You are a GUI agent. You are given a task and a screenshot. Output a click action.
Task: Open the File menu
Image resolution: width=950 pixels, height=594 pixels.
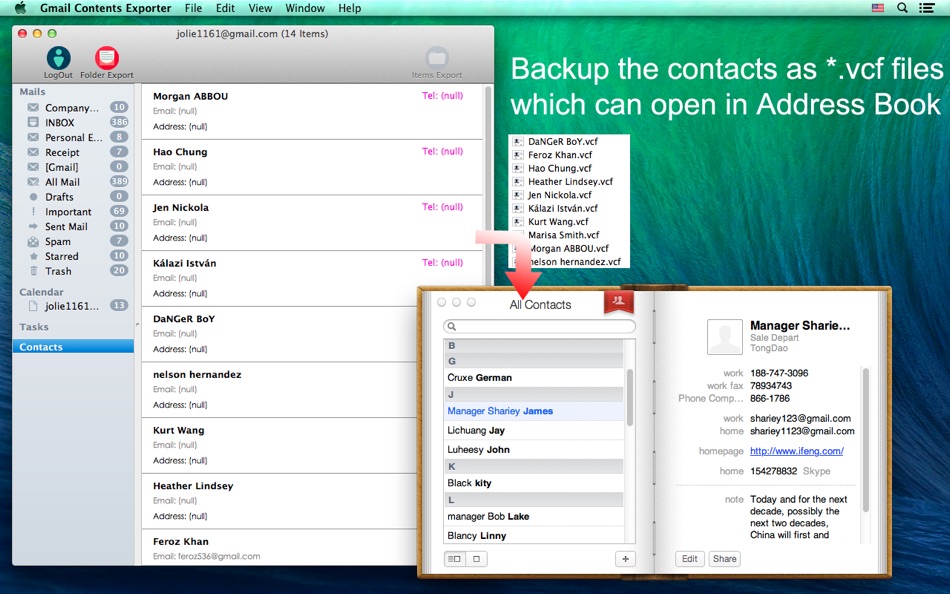pos(193,8)
